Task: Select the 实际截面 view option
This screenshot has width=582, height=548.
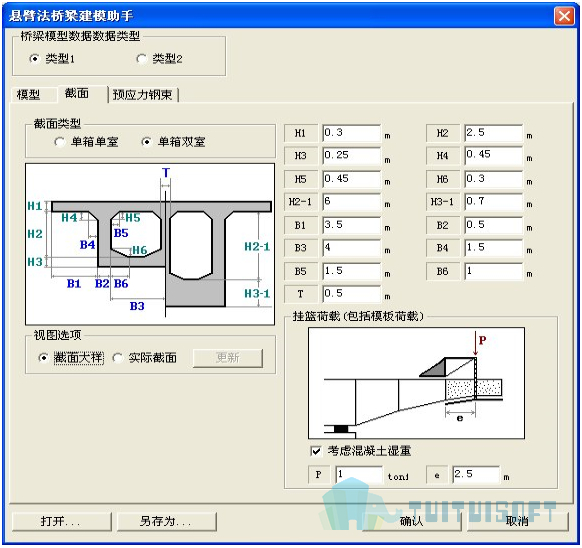Action: (x=117, y=358)
